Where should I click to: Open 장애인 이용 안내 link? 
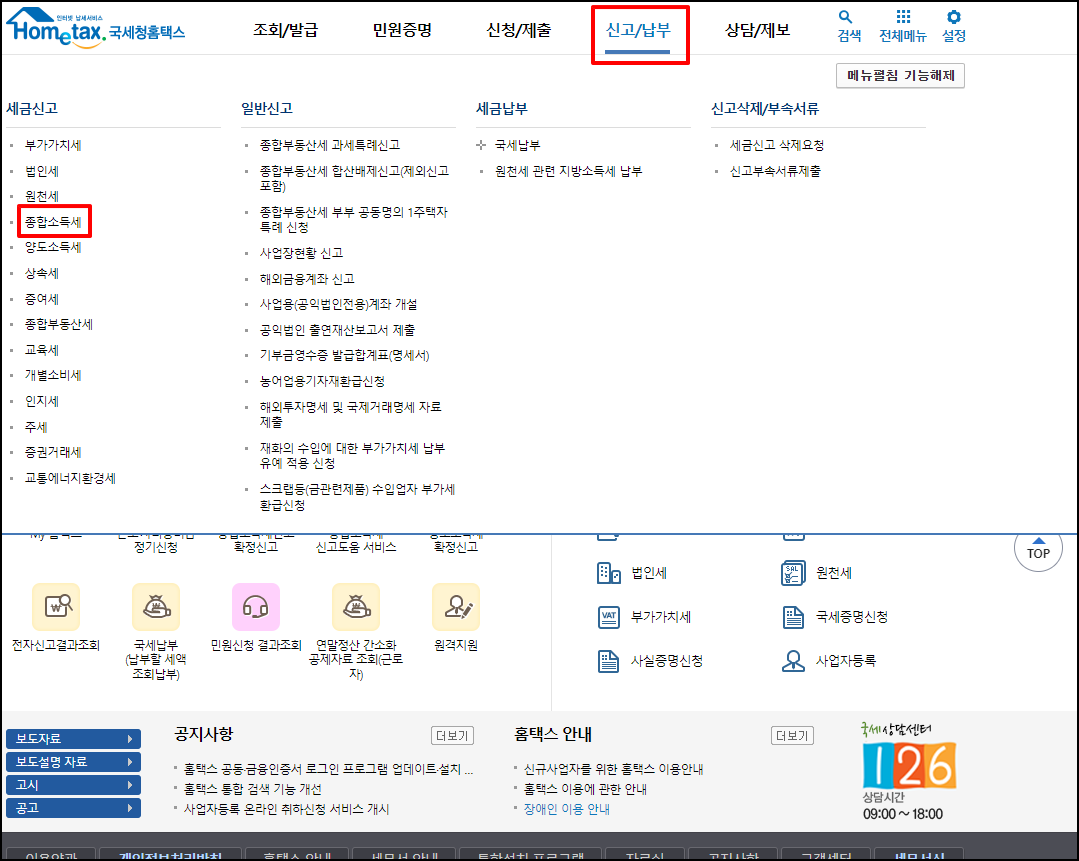(x=566, y=809)
